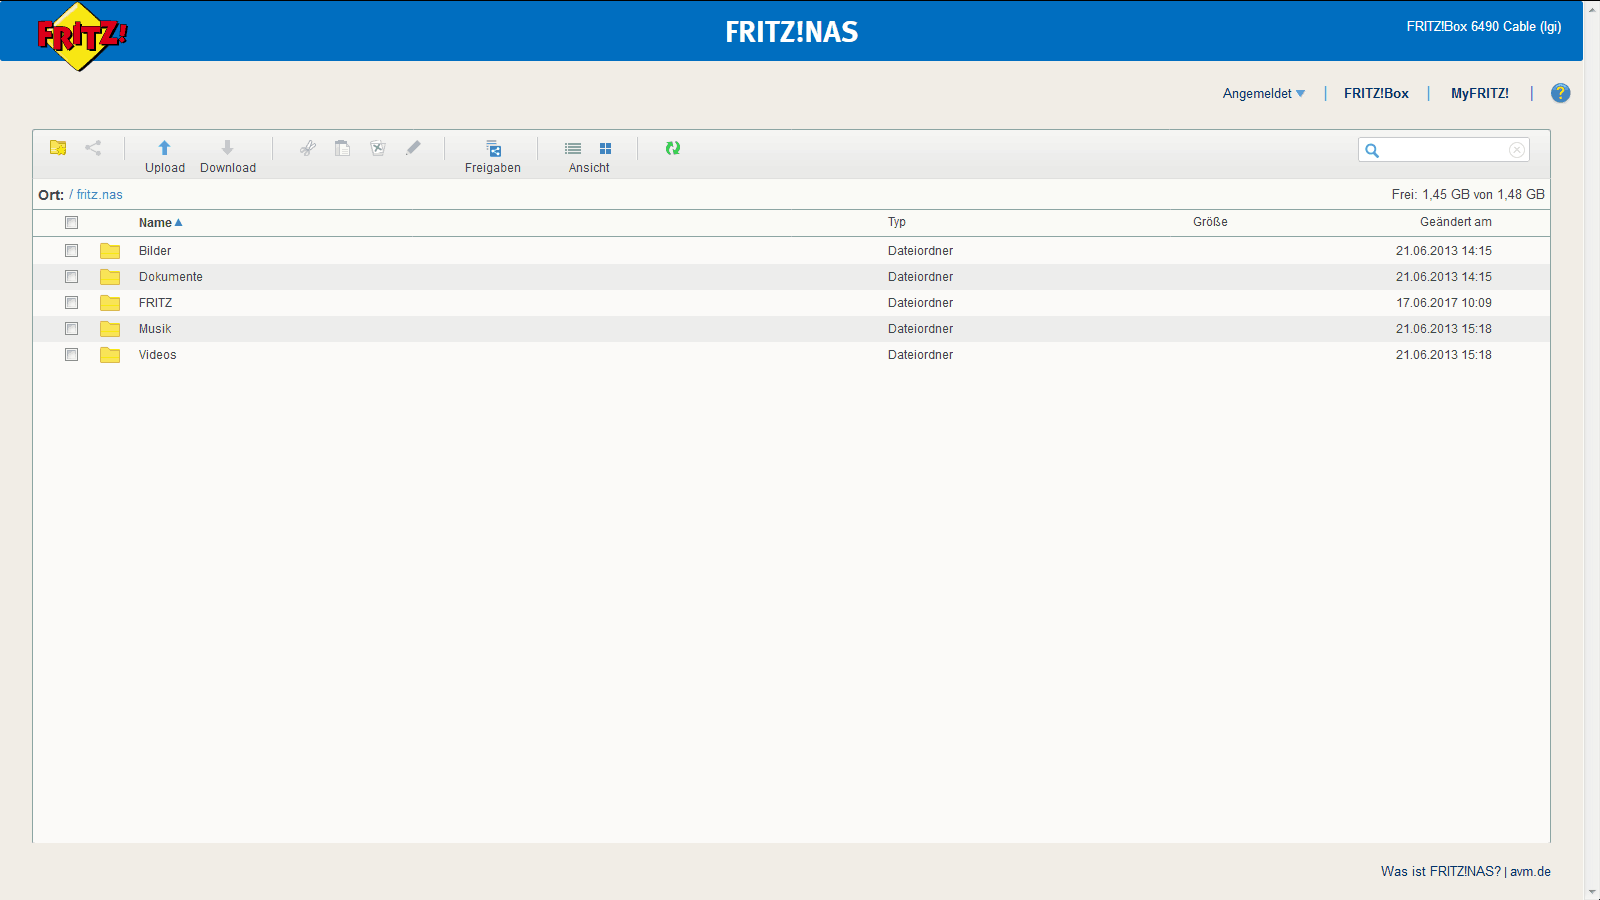Viewport: 1600px width, 900px height.
Task: Click date '17.06.2017 10:09'
Action: [x=1444, y=303]
